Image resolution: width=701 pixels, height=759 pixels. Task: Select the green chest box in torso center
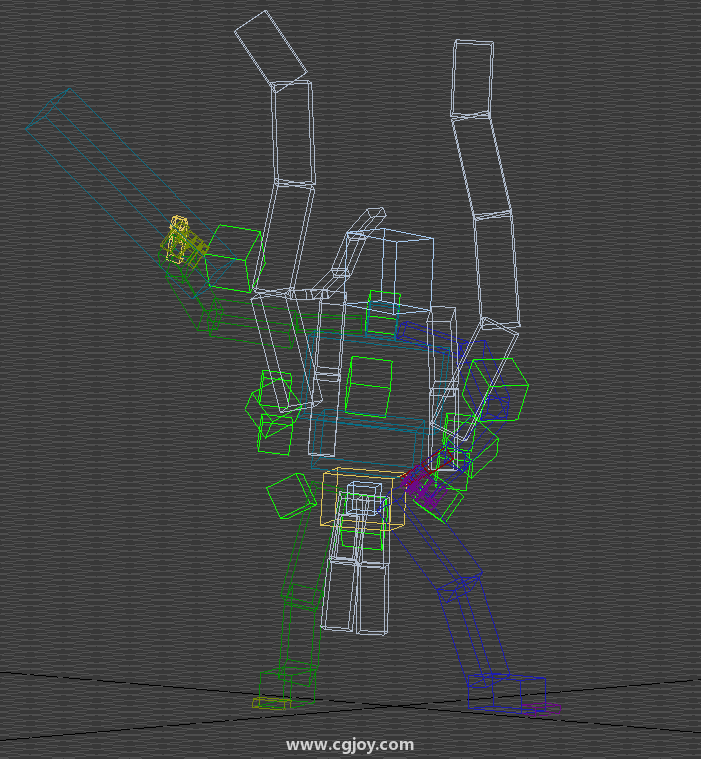tap(369, 387)
